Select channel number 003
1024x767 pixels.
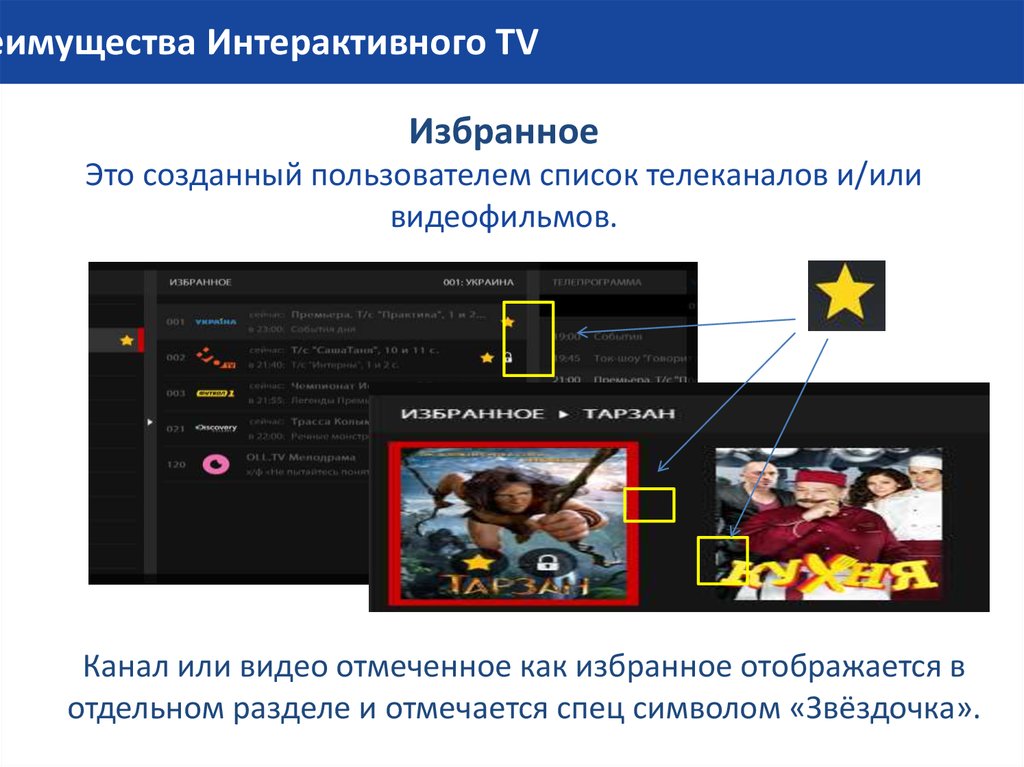tap(175, 393)
